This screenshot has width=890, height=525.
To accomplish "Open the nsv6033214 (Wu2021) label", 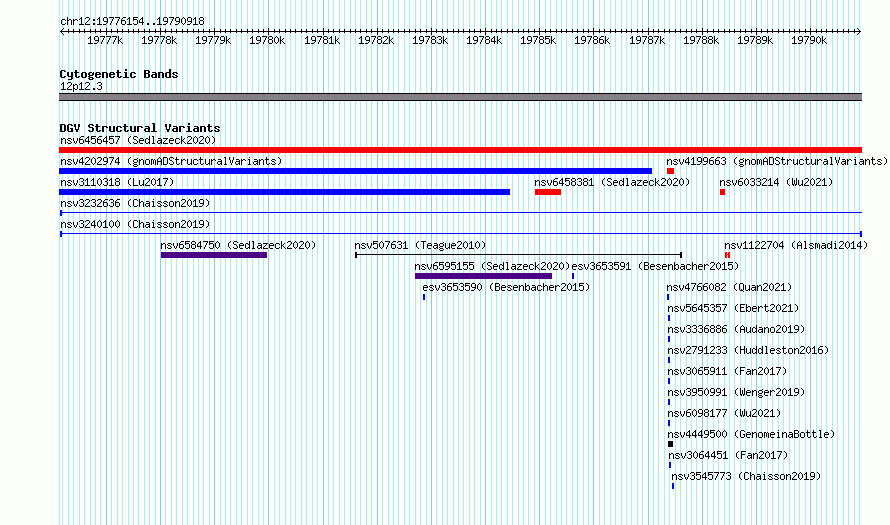I will point(776,182).
